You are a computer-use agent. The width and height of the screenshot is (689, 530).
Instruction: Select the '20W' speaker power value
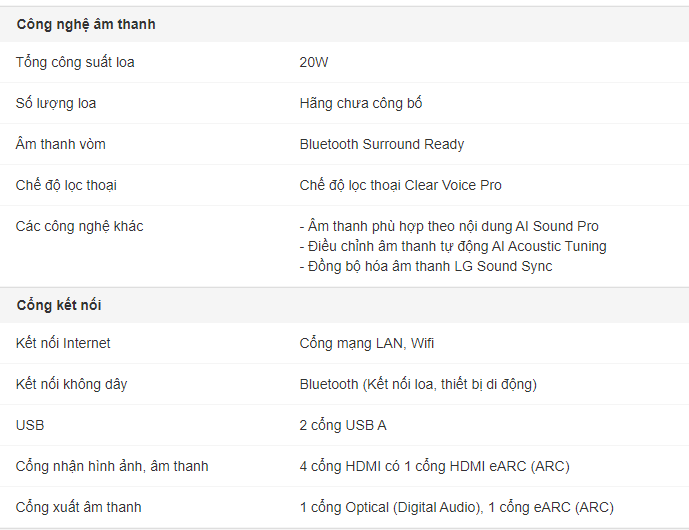tap(314, 62)
